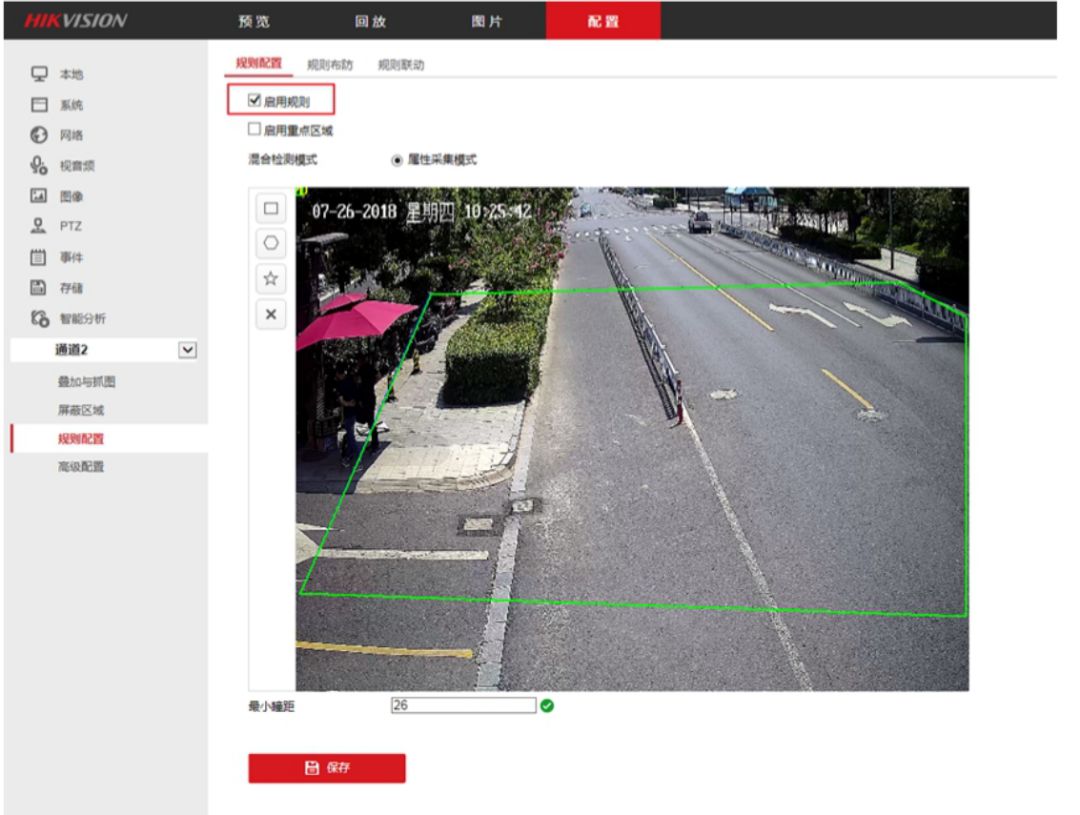Image resolution: width=1080 pixels, height=815 pixels.
Task: Open 视音频 video/audio settings
Action: 77,166
